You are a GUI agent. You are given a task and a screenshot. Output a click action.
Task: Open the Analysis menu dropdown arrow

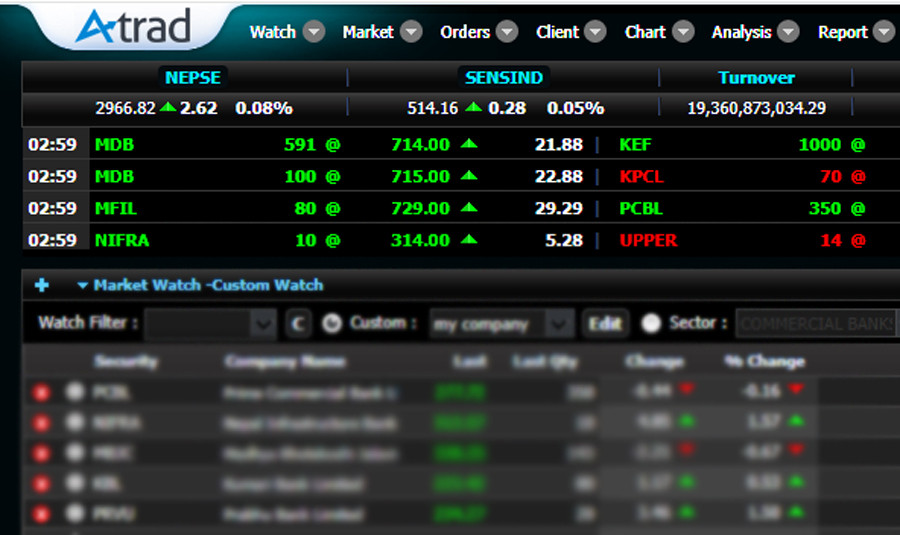788,32
